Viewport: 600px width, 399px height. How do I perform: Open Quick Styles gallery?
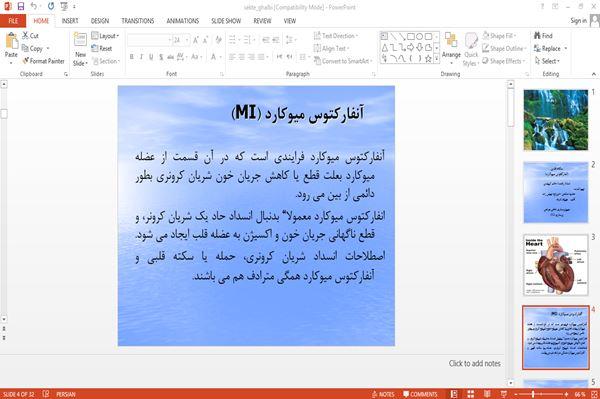click(471, 49)
